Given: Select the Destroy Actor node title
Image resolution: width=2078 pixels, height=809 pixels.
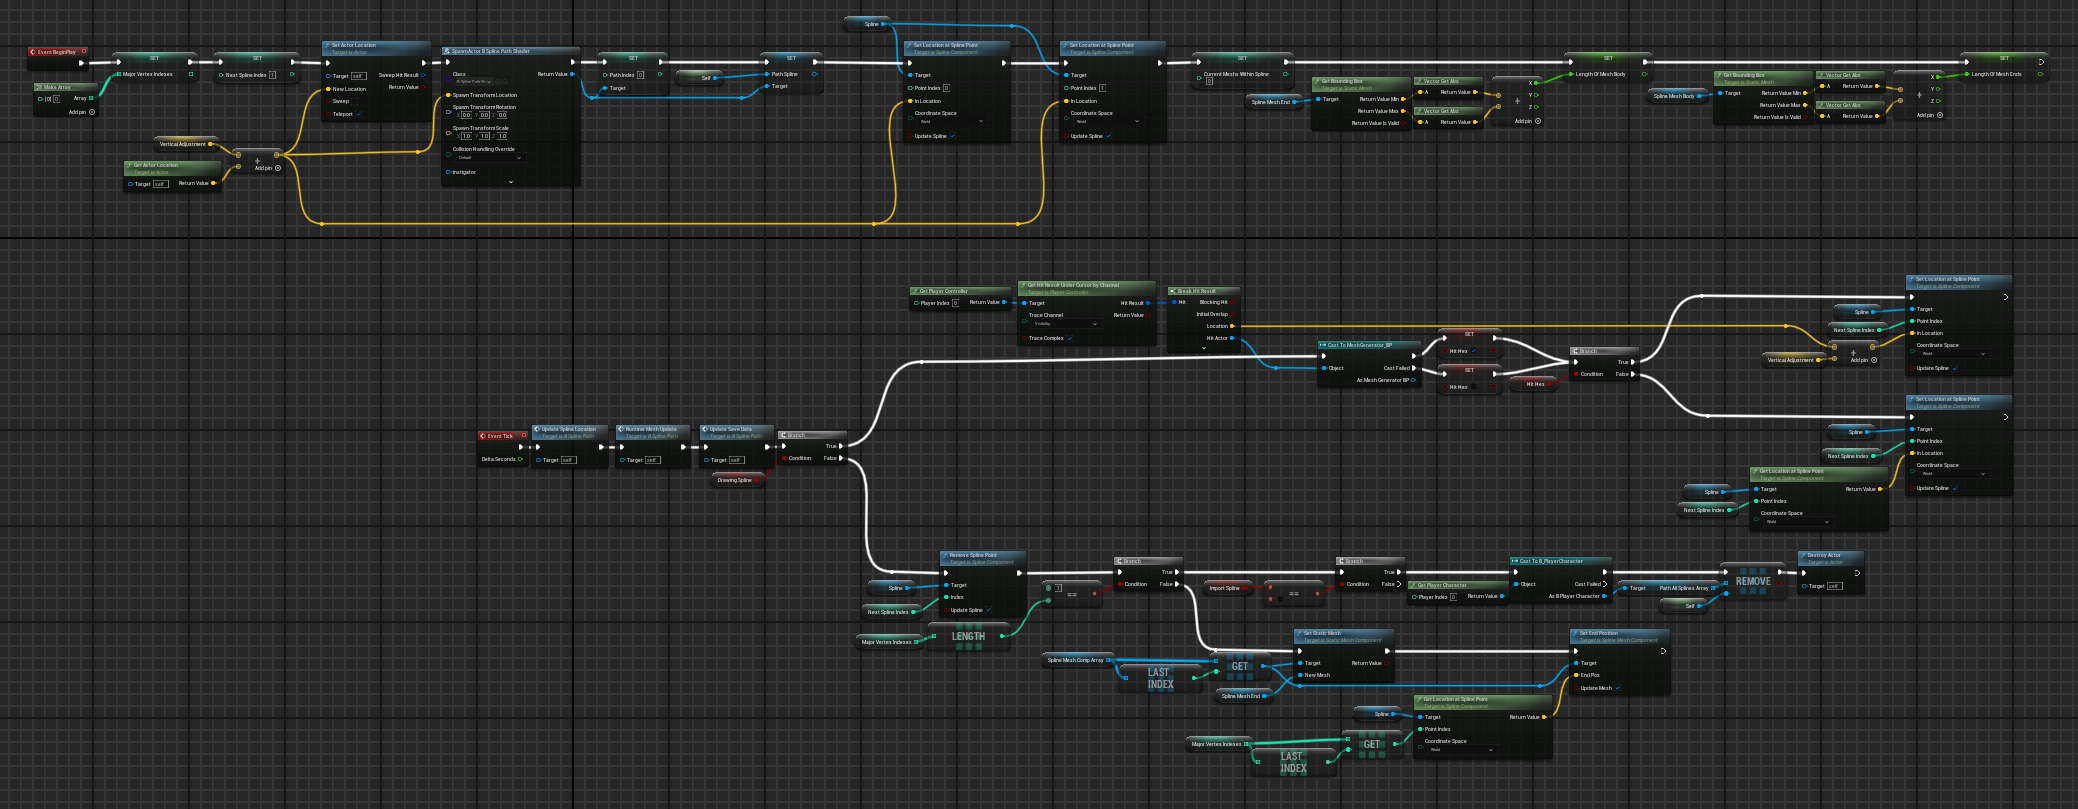Looking at the screenshot, I should [x=1825, y=555].
